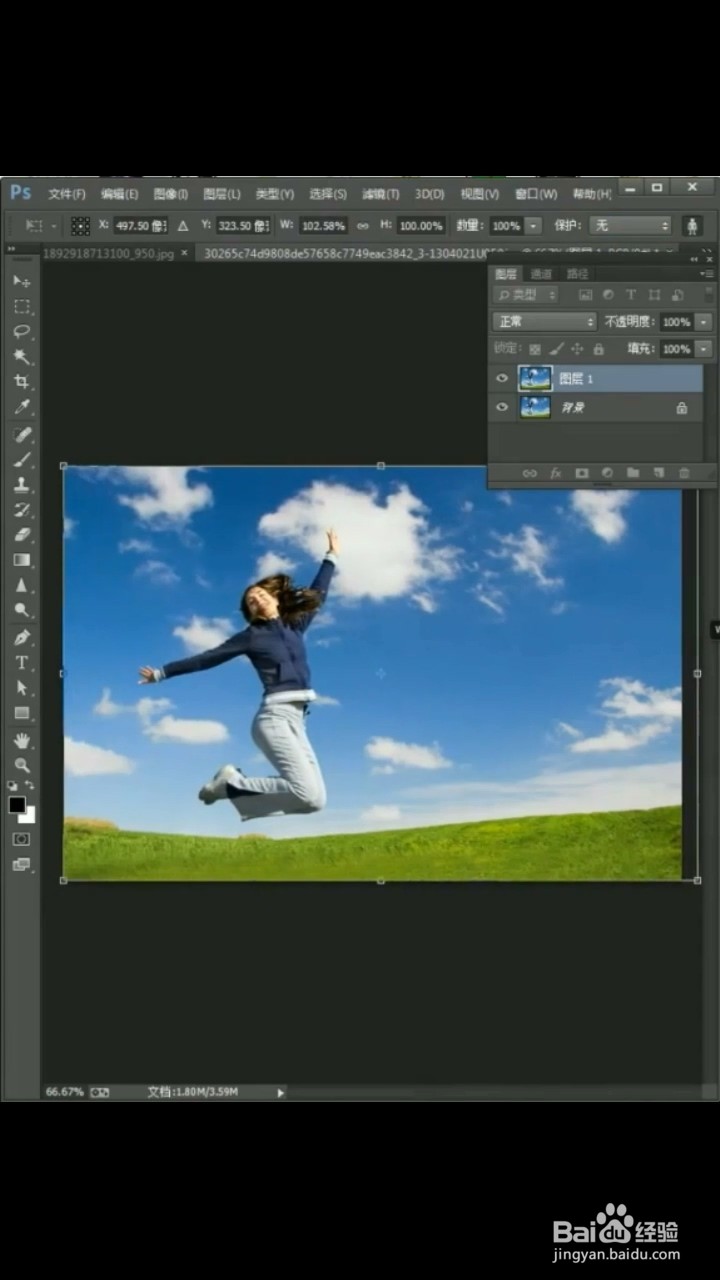The image size is (720, 1280).
Task: Open the Layers panel options menu
Action: [x=708, y=273]
